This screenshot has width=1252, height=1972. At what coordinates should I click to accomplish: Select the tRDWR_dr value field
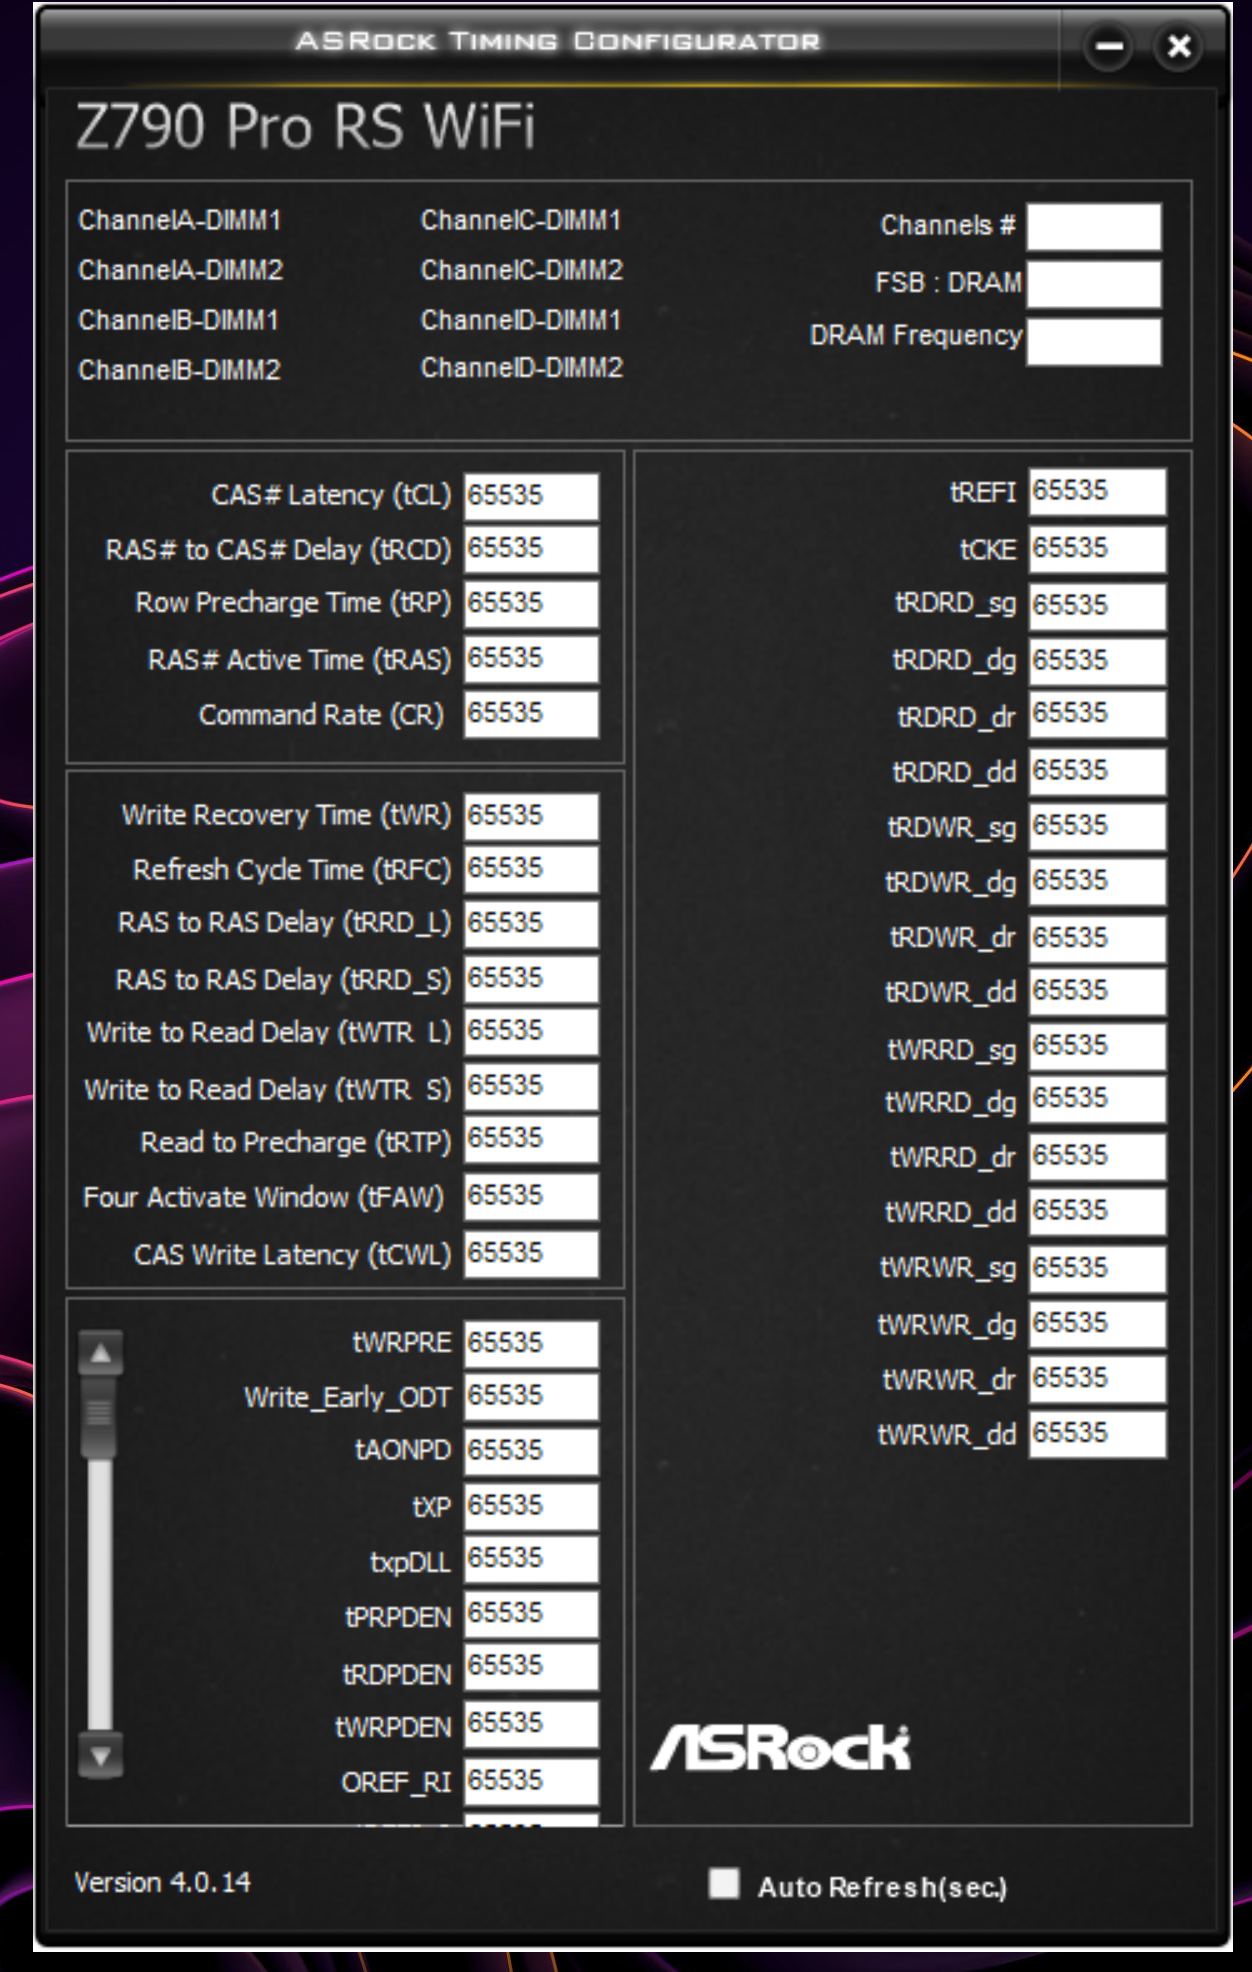[x=1098, y=940]
